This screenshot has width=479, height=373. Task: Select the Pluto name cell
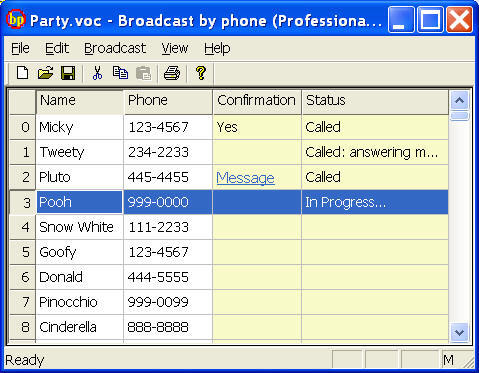(79, 177)
